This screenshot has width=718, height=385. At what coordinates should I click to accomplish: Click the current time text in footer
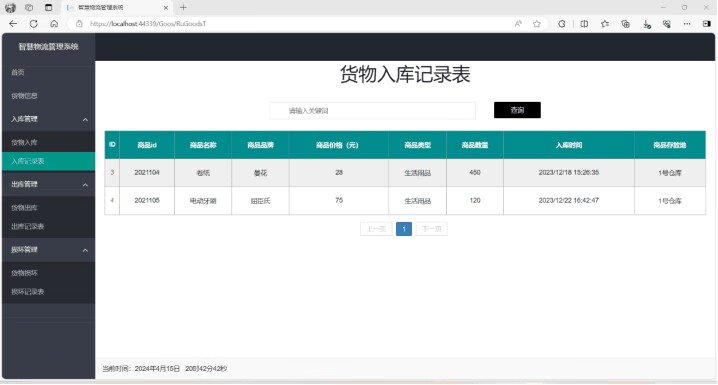(164, 369)
